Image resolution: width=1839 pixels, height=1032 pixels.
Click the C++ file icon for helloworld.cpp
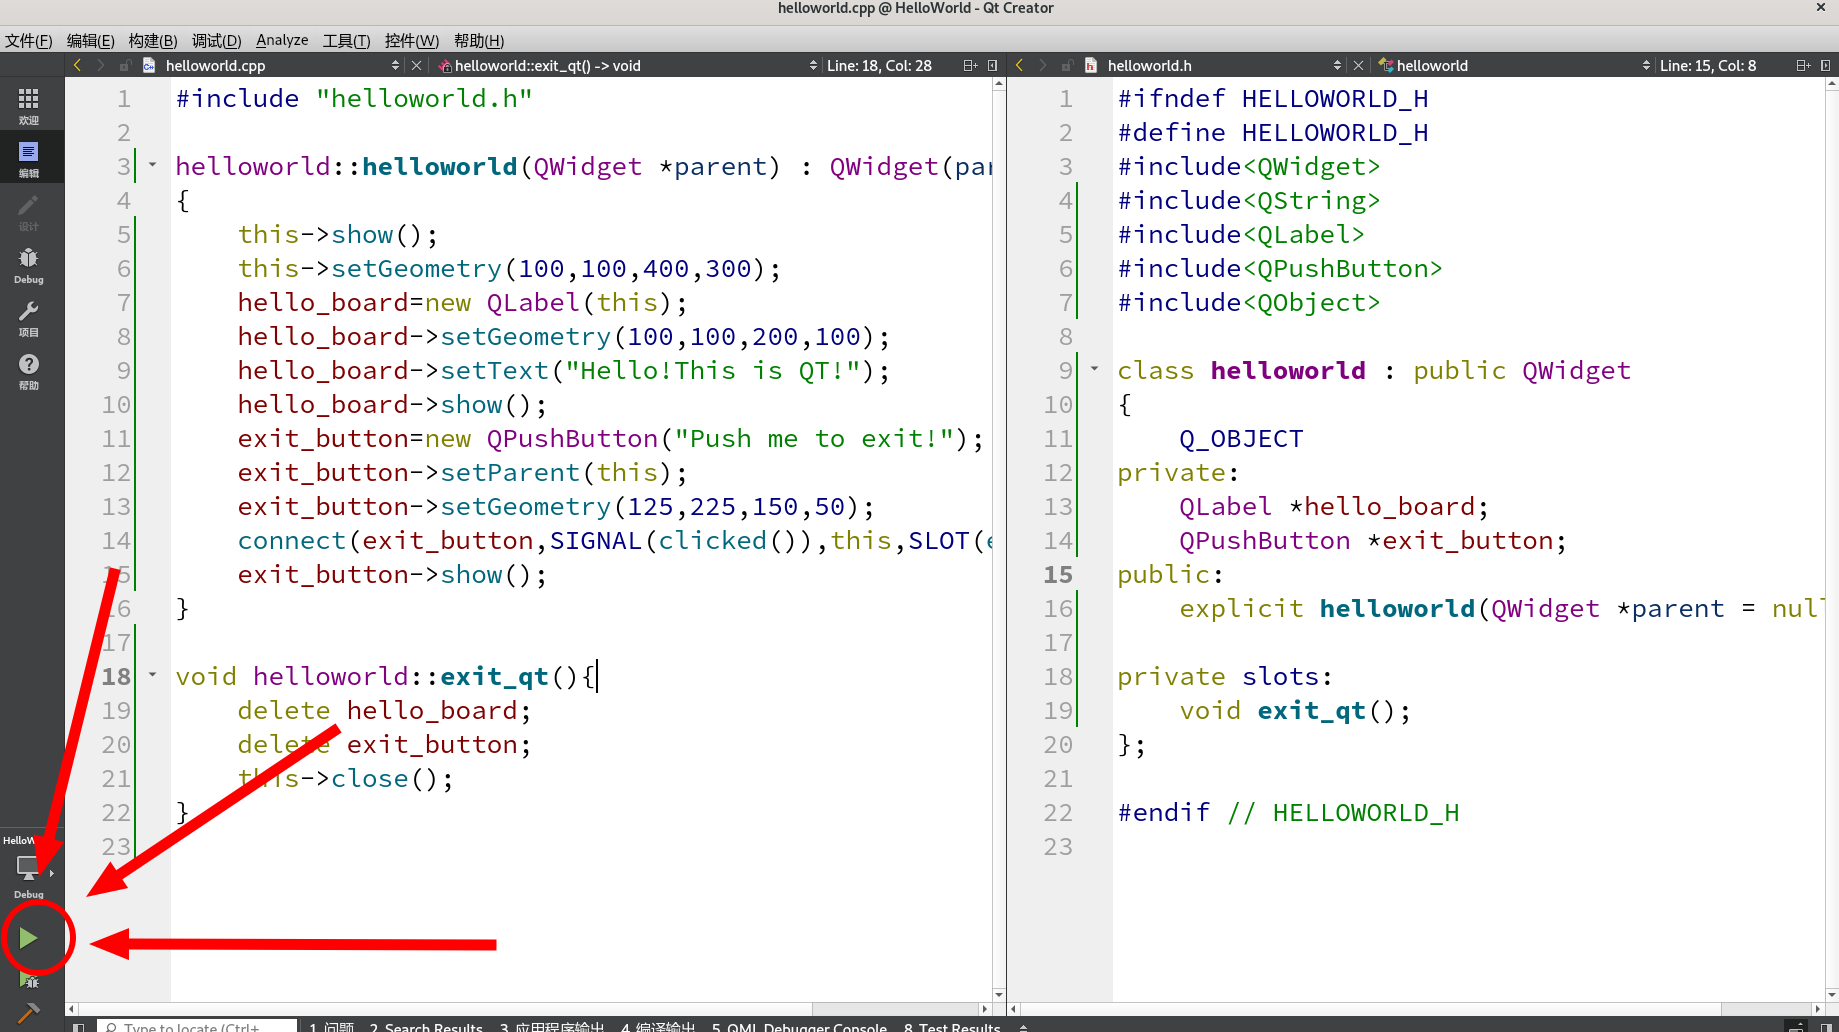(149, 65)
